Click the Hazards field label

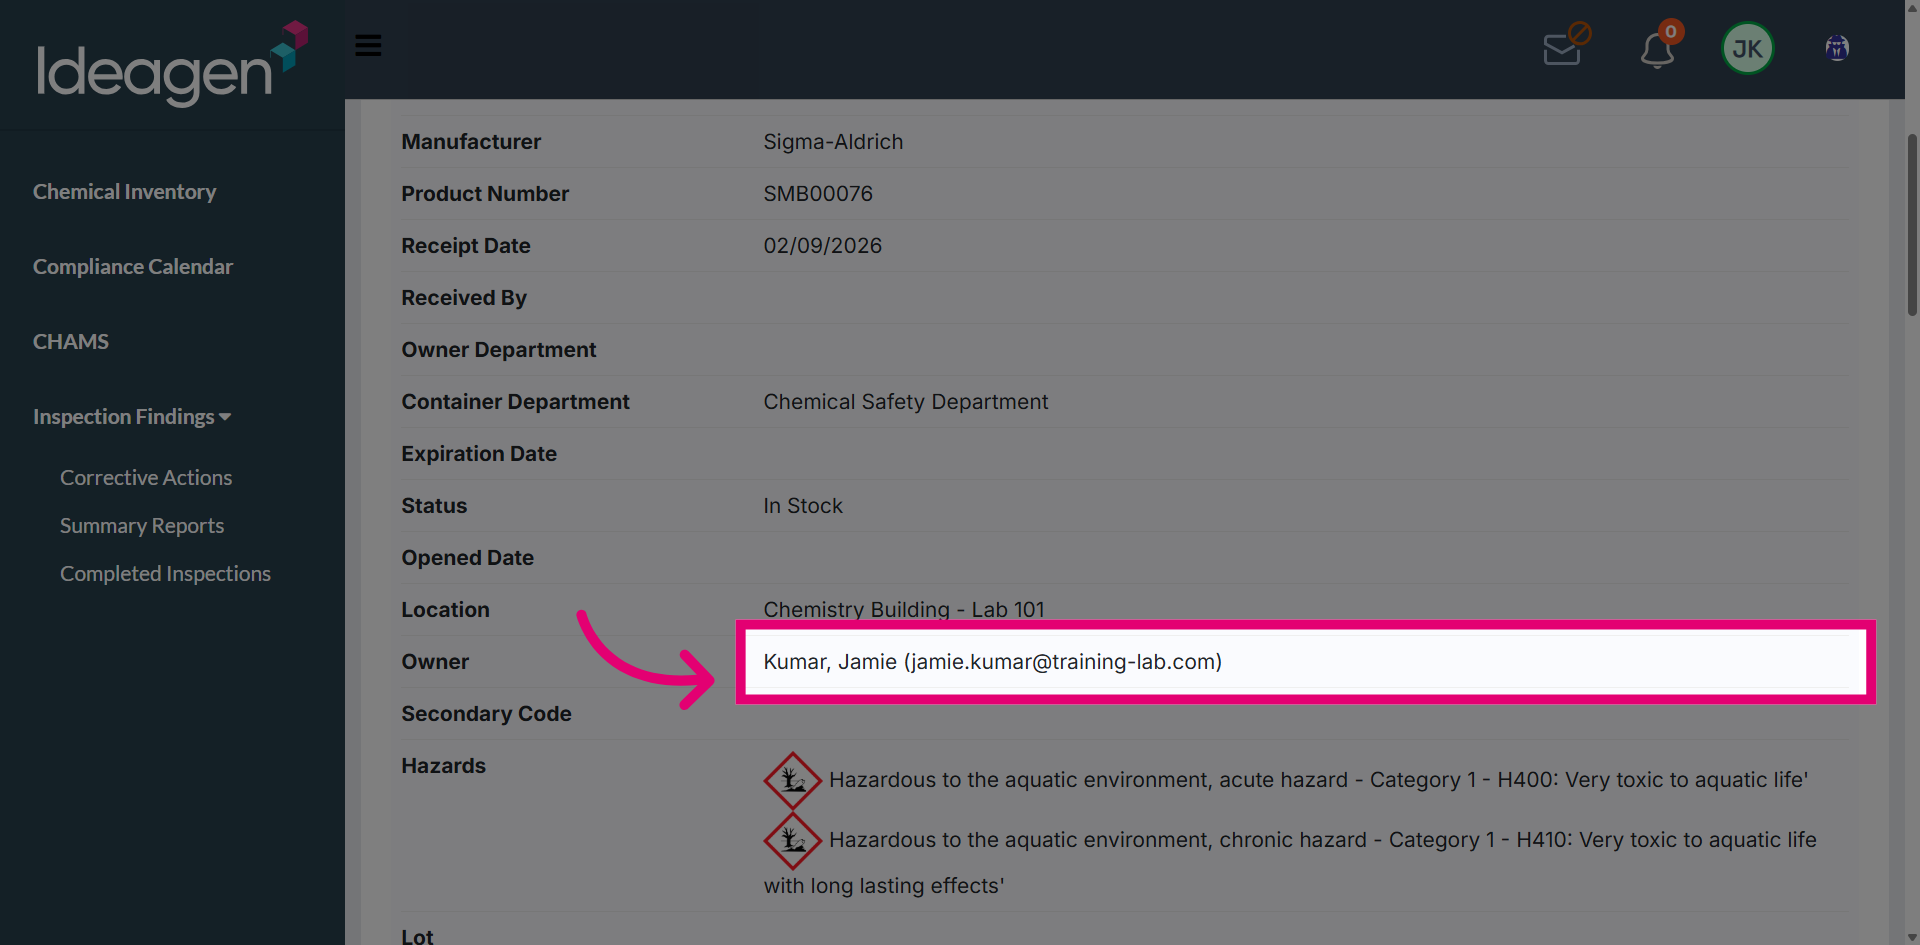click(x=444, y=766)
